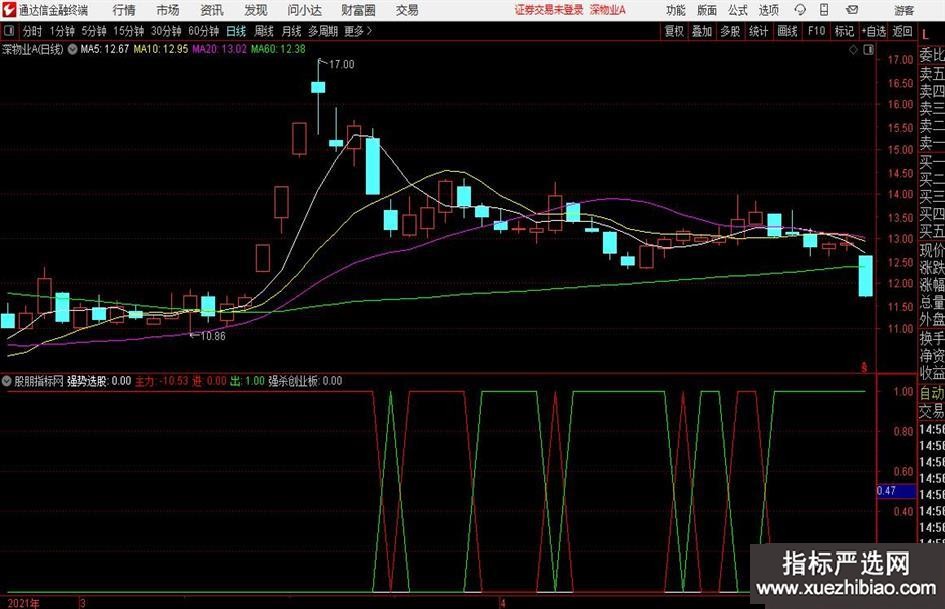Click the MA20: 13.02 value label

219,49
